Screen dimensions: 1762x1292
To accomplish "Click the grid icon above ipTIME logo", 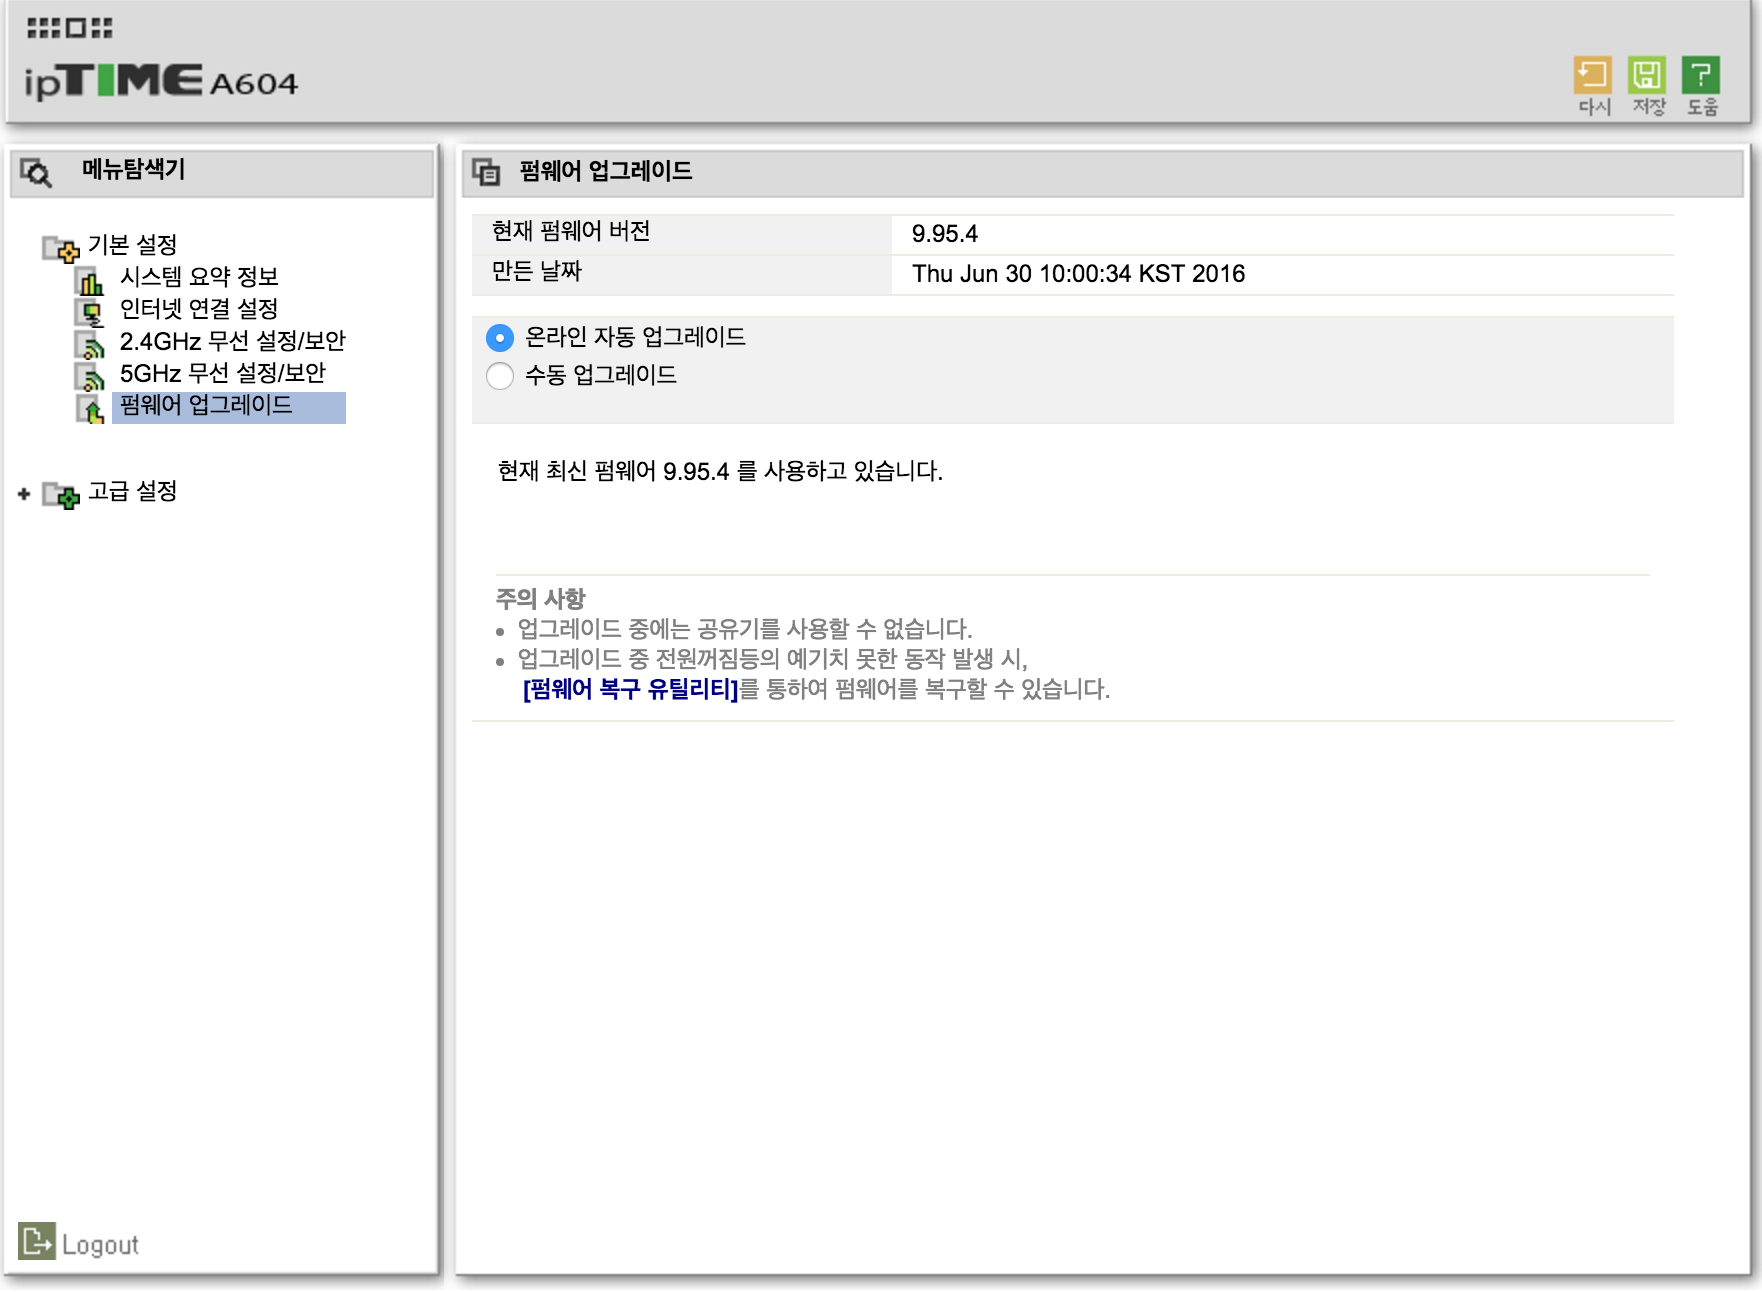I will click(x=69, y=28).
